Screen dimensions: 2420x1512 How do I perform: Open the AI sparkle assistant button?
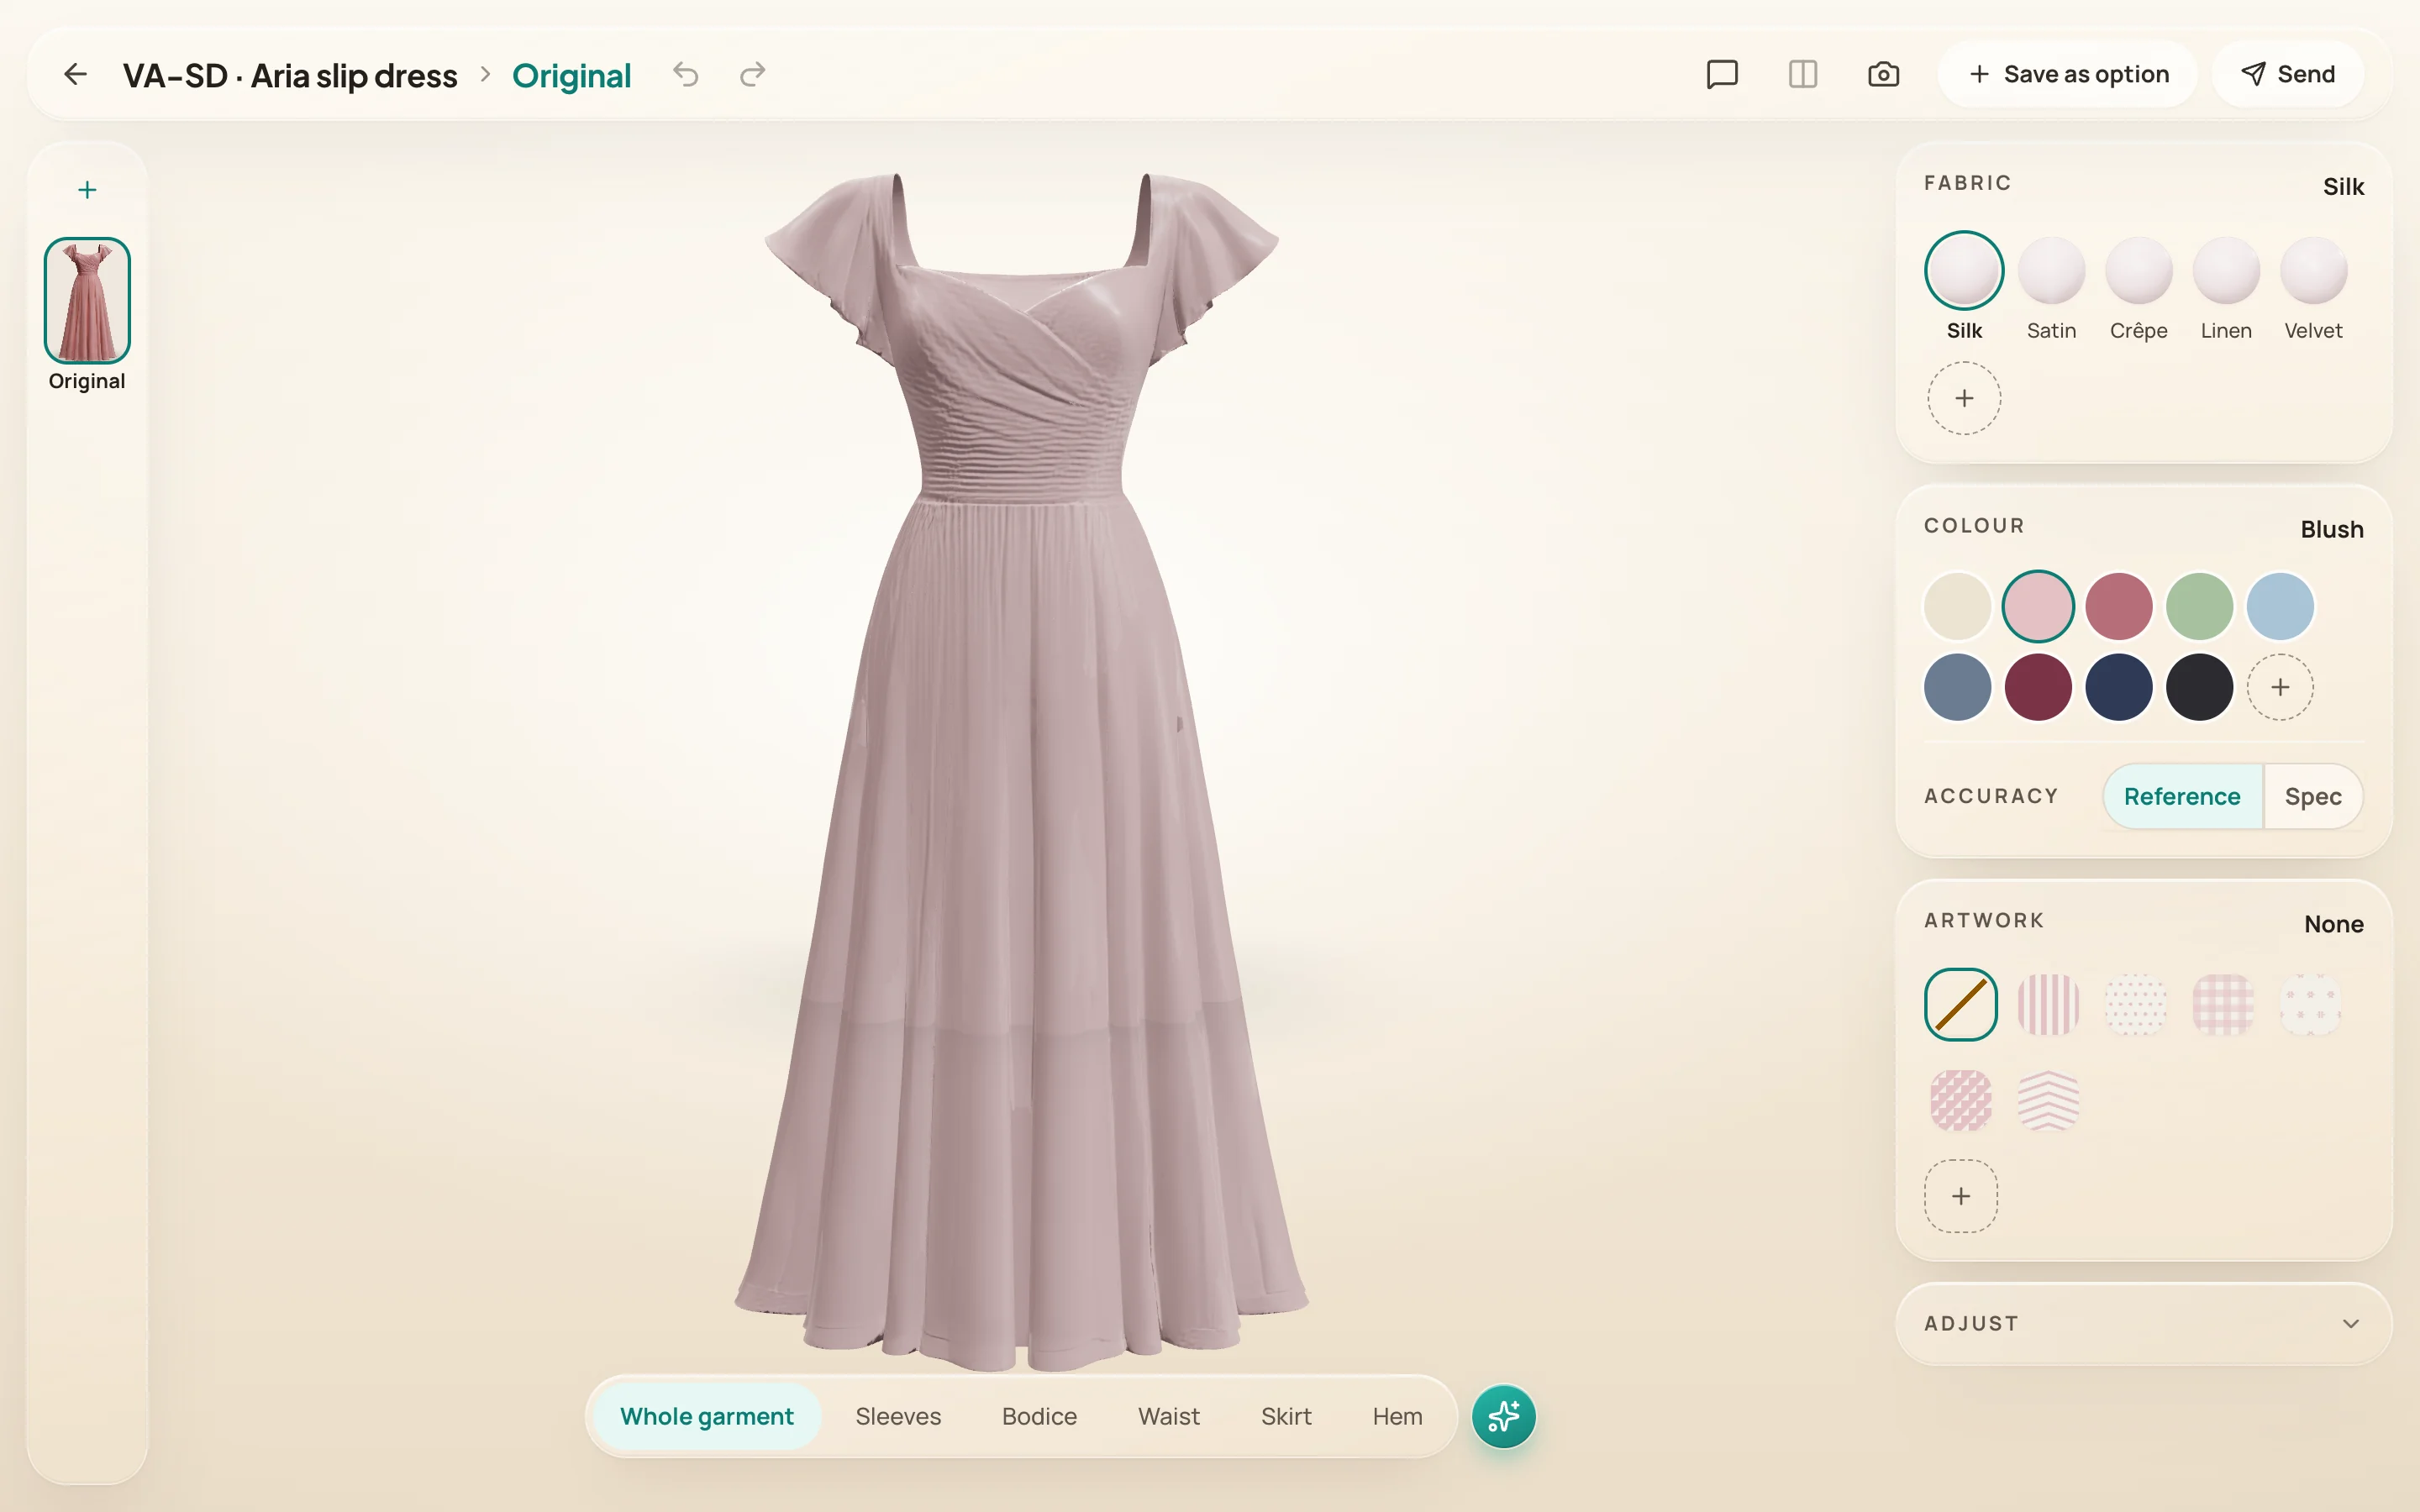pos(1504,1416)
